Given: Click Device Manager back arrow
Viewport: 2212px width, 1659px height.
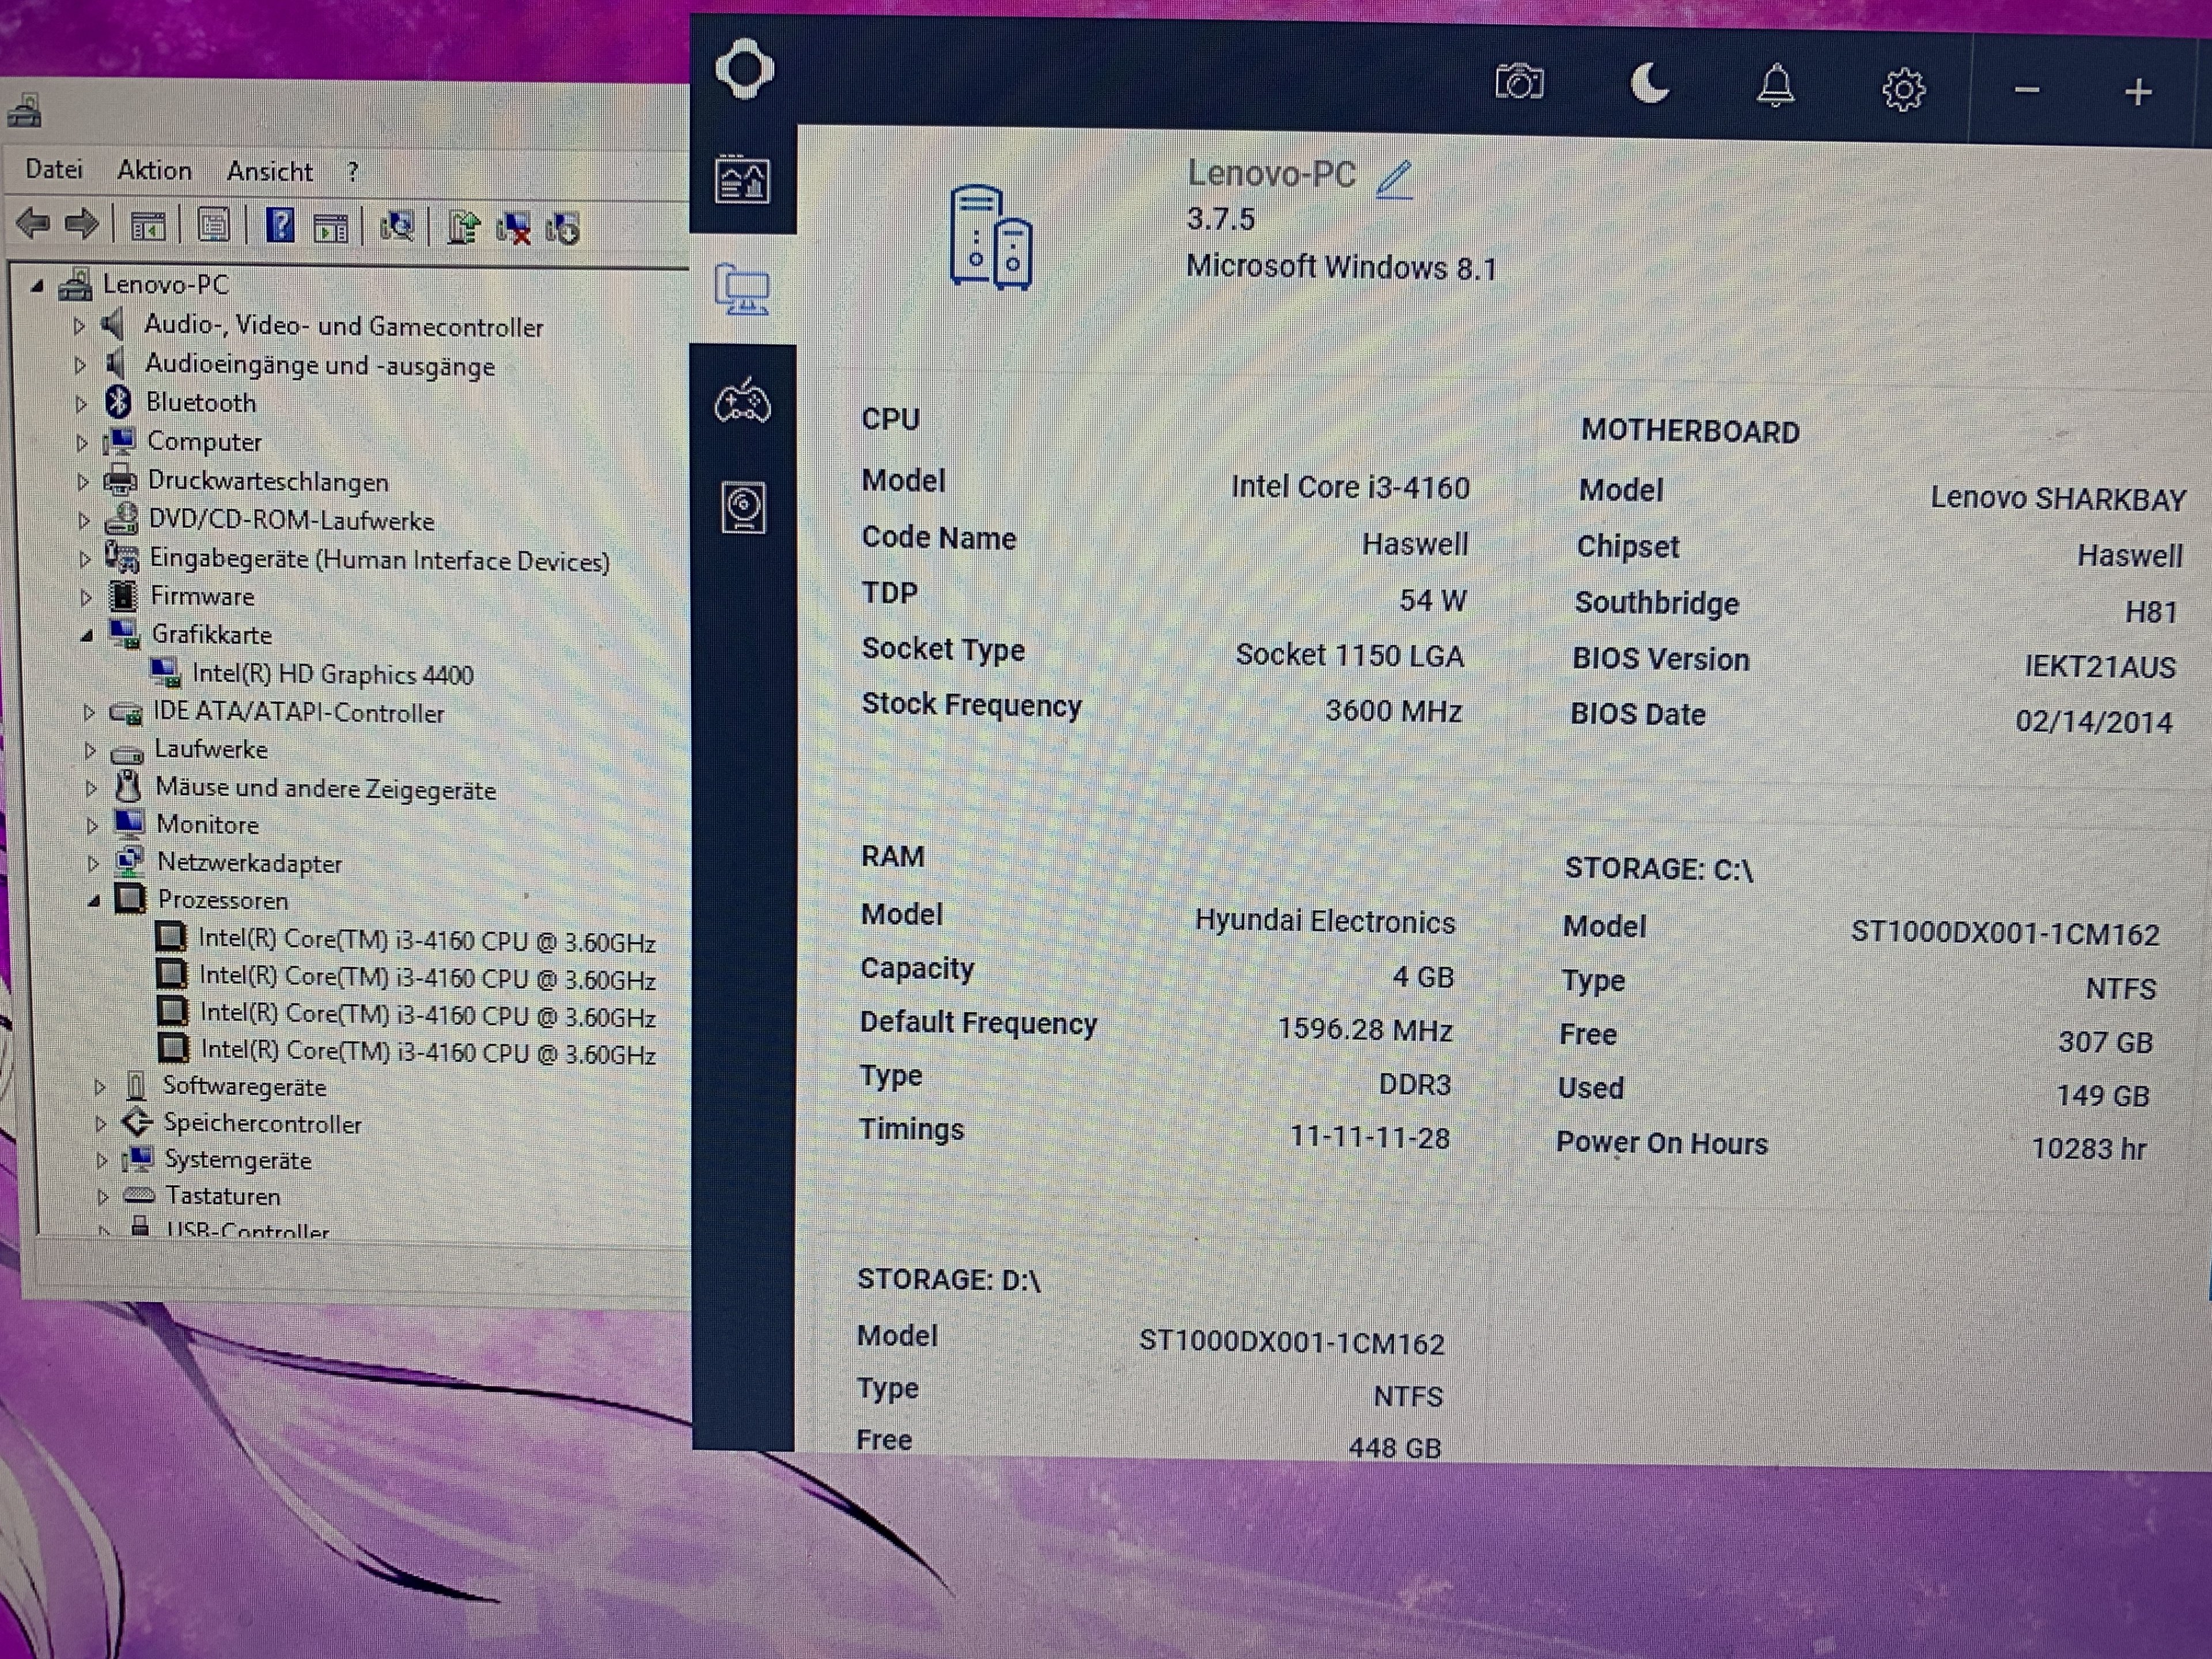Looking at the screenshot, I should point(33,223).
